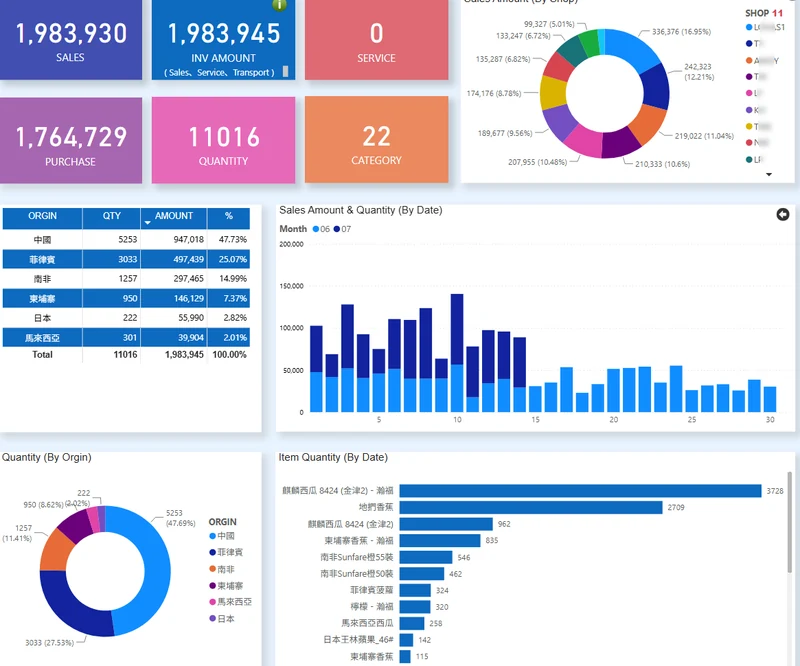Toggle Month 06 legend swatch
Screen dimensions: 800x666
(316, 229)
